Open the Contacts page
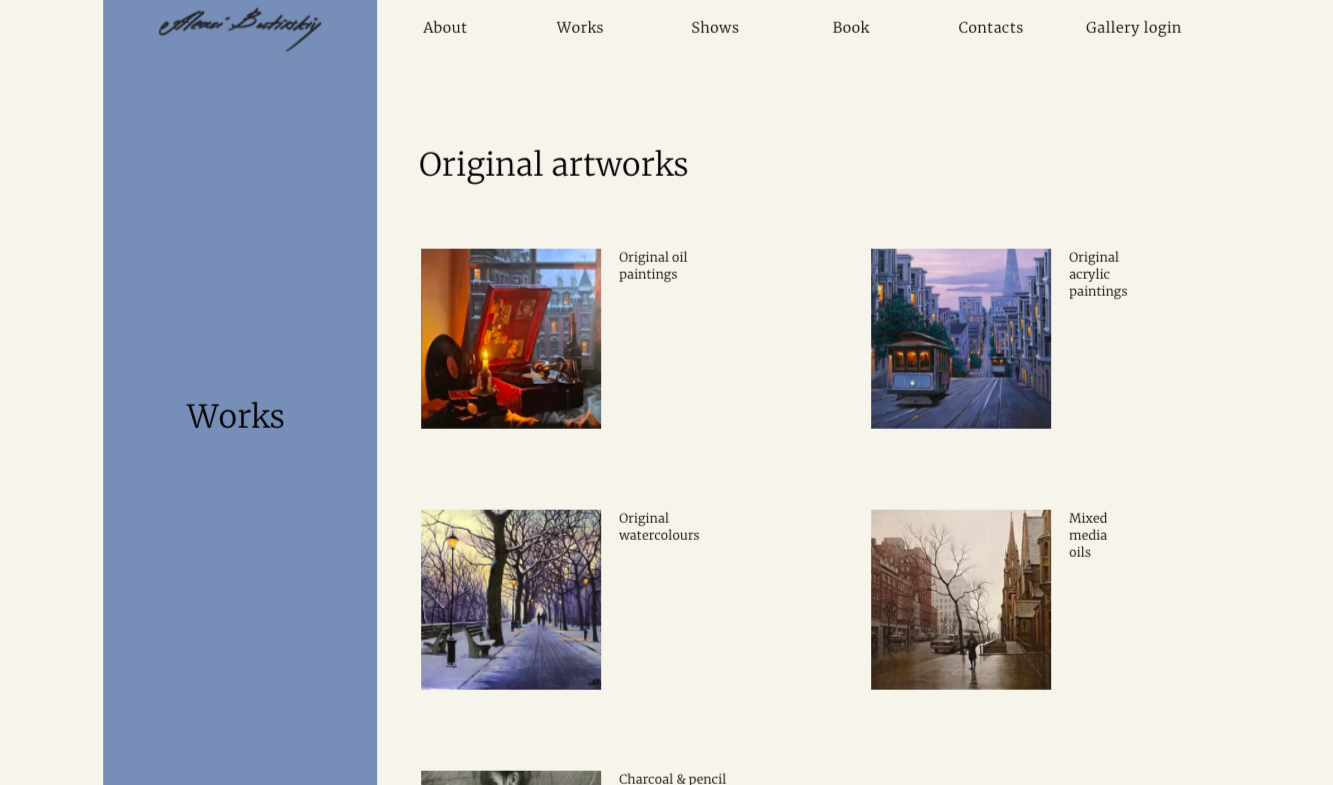 click(990, 28)
